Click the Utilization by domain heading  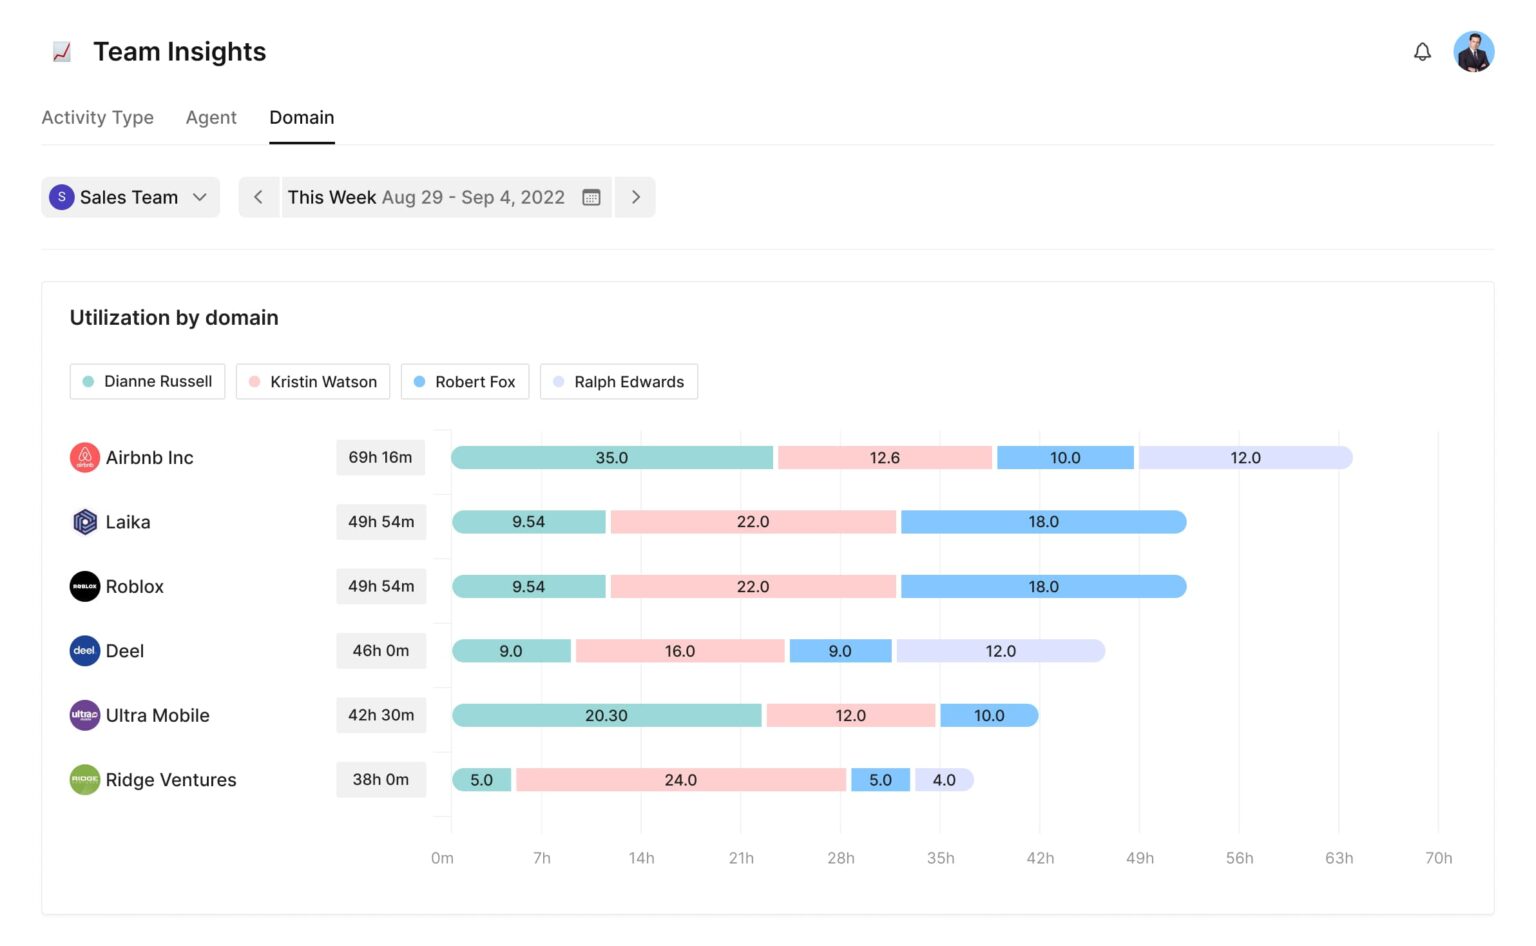[x=174, y=318]
